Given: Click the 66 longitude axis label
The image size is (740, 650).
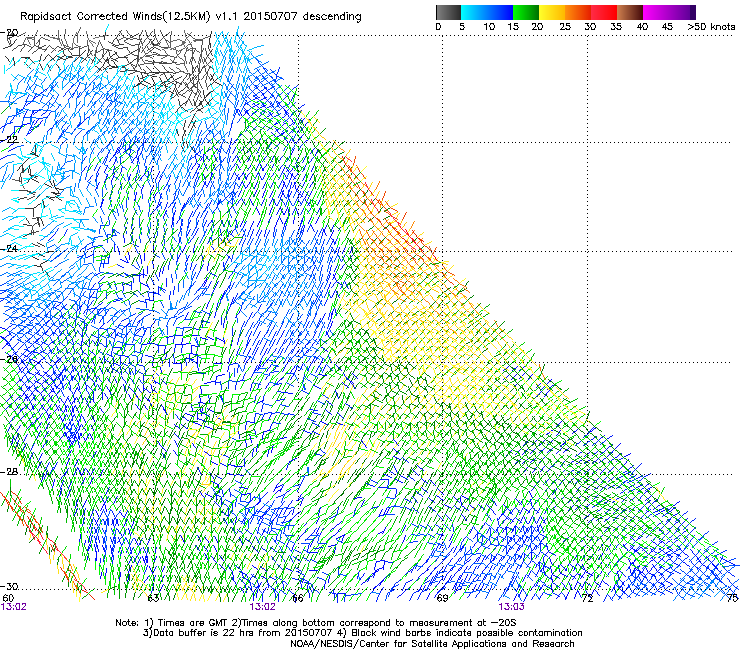Looking at the screenshot, I should pyautogui.click(x=298, y=598).
